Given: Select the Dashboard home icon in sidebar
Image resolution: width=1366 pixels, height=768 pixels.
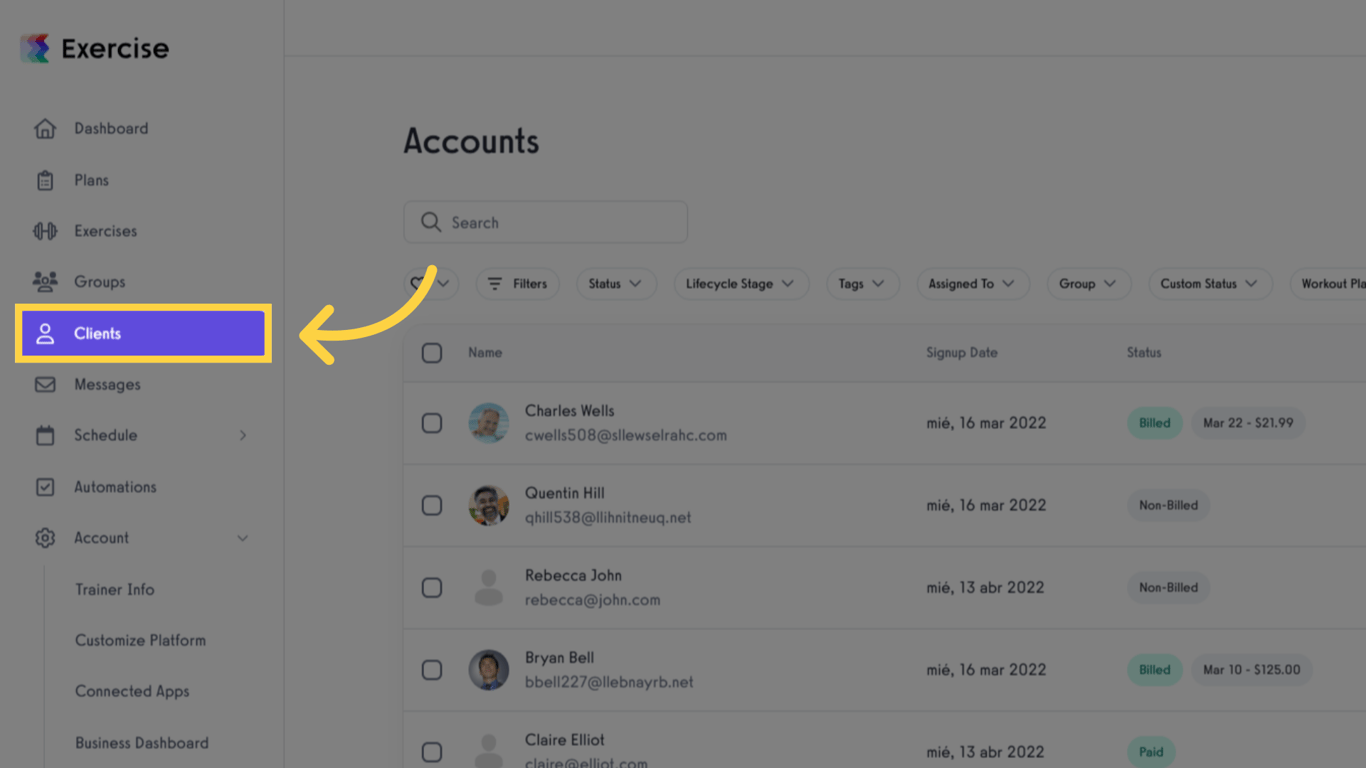Looking at the screenshot, I should 45,128.
